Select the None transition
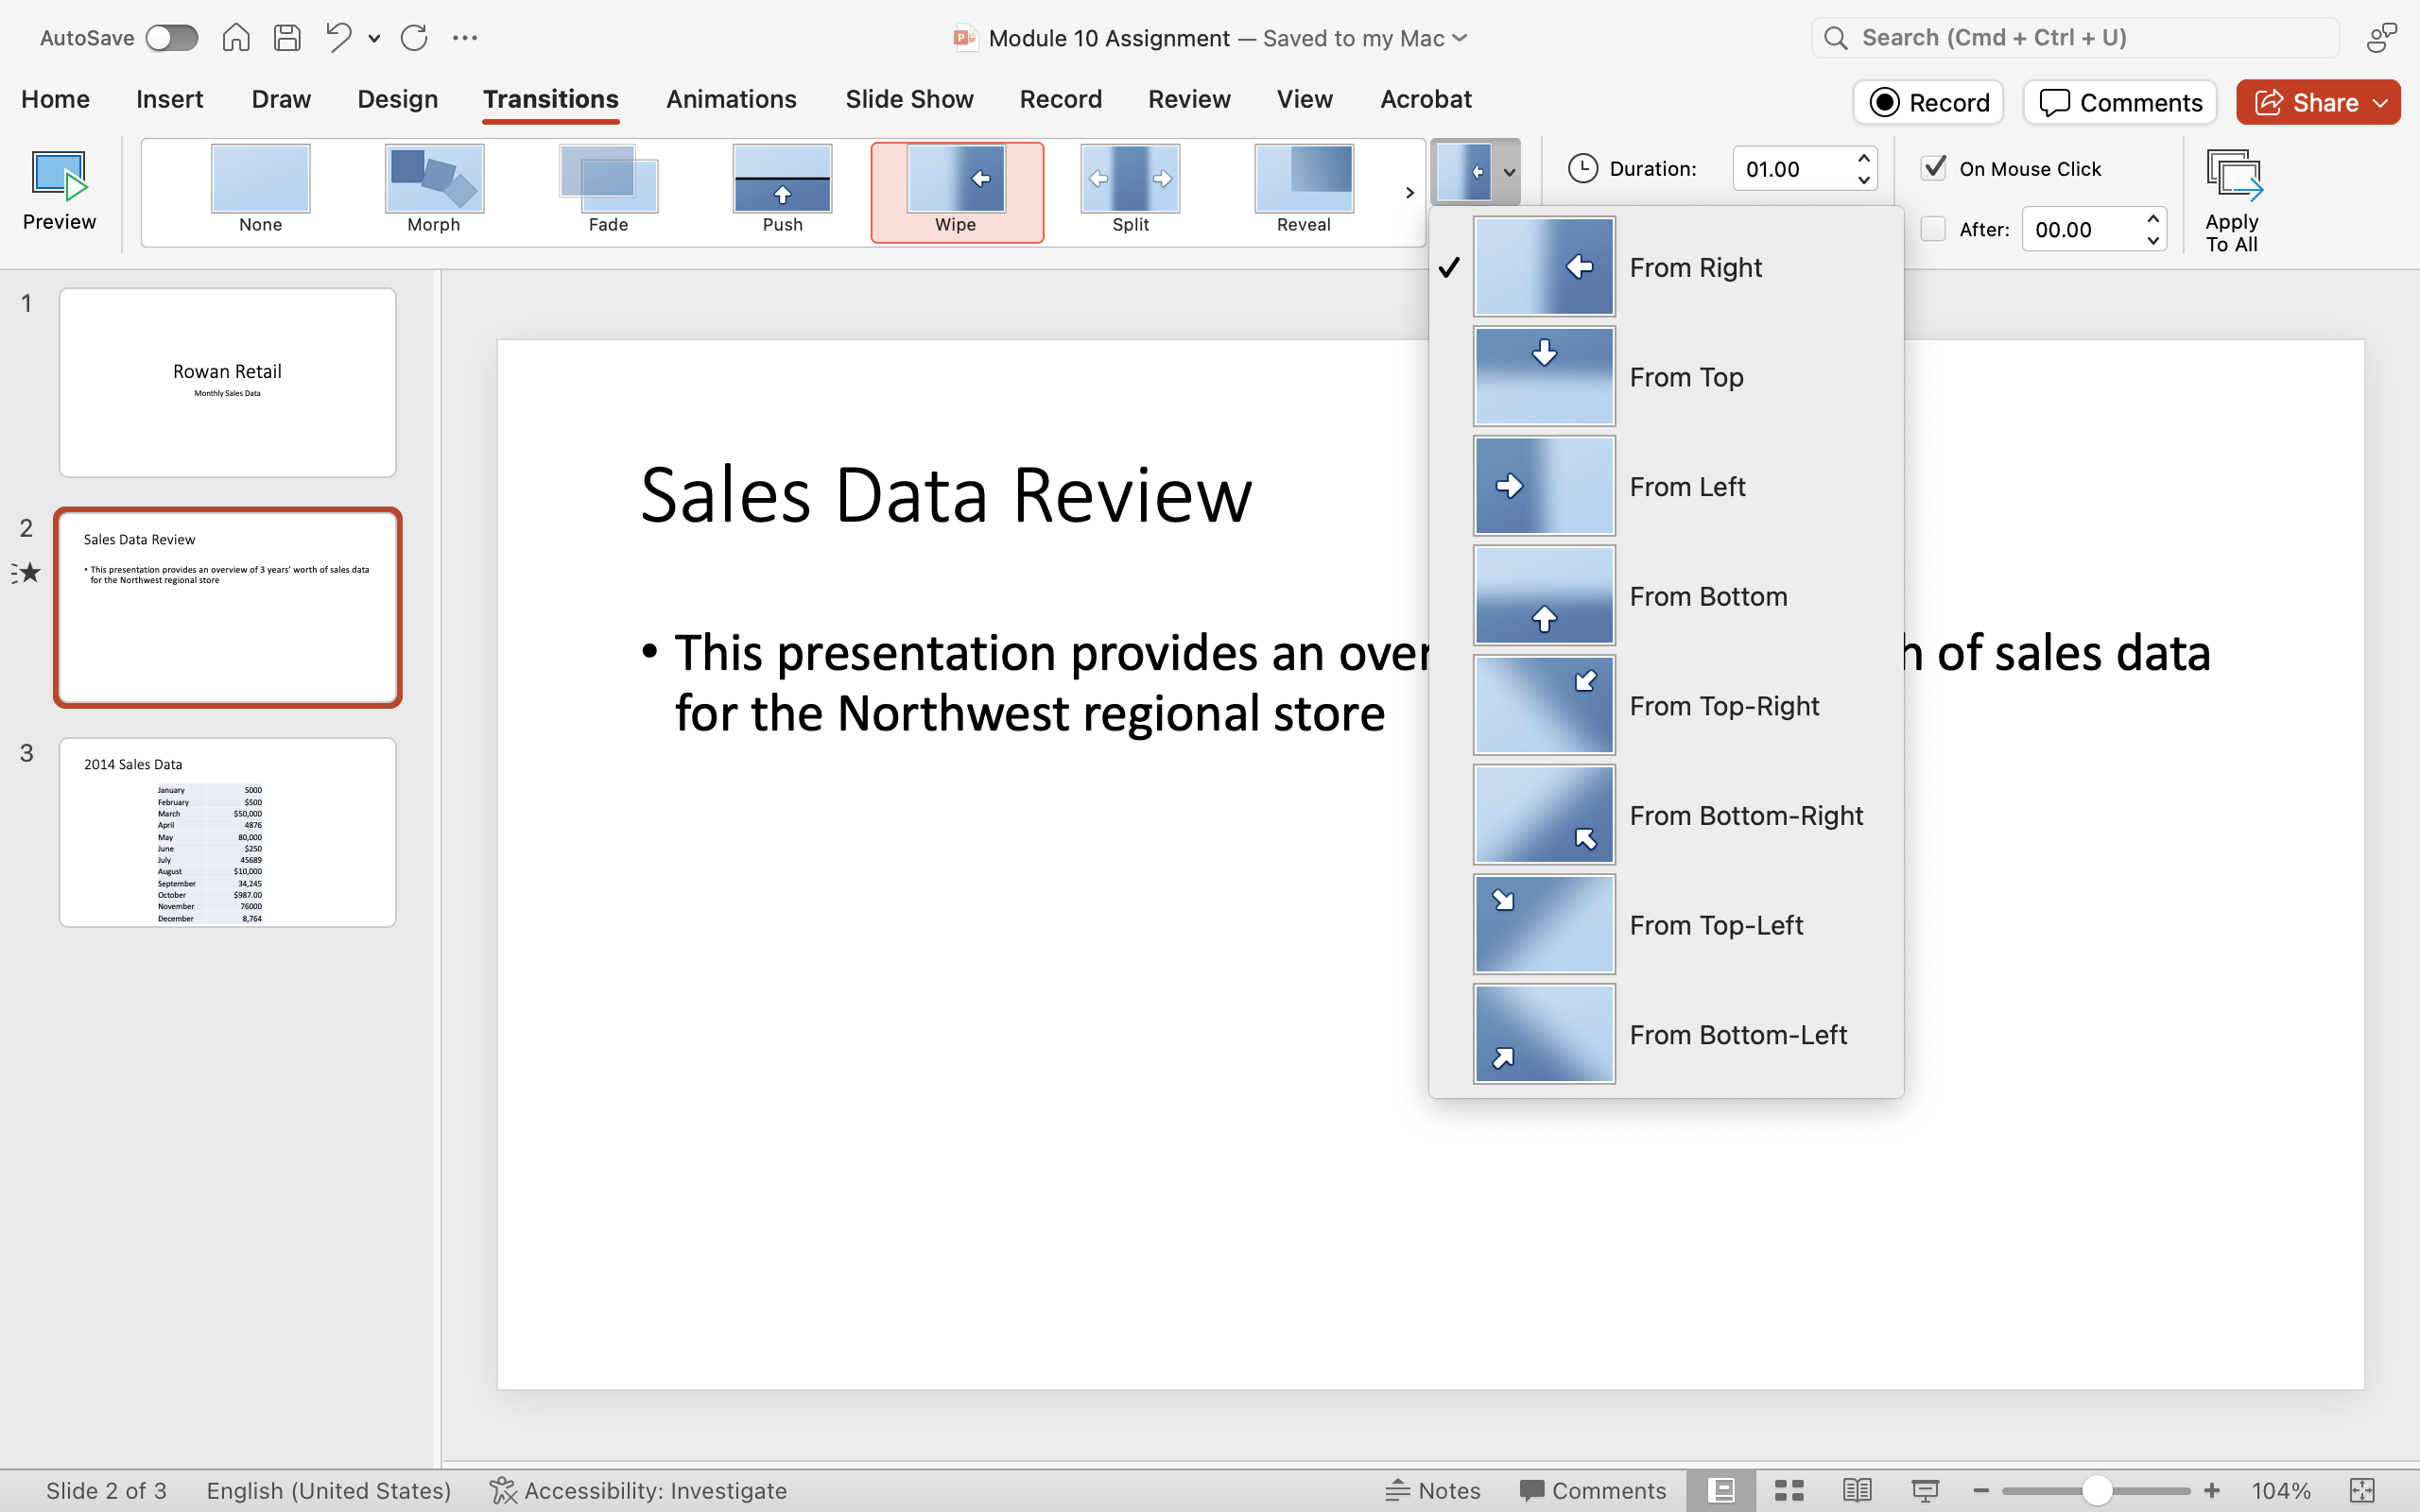Image resolution: width=2420 pixels, height=1512 pixels. pyautogui.click(x=260, y=191)
